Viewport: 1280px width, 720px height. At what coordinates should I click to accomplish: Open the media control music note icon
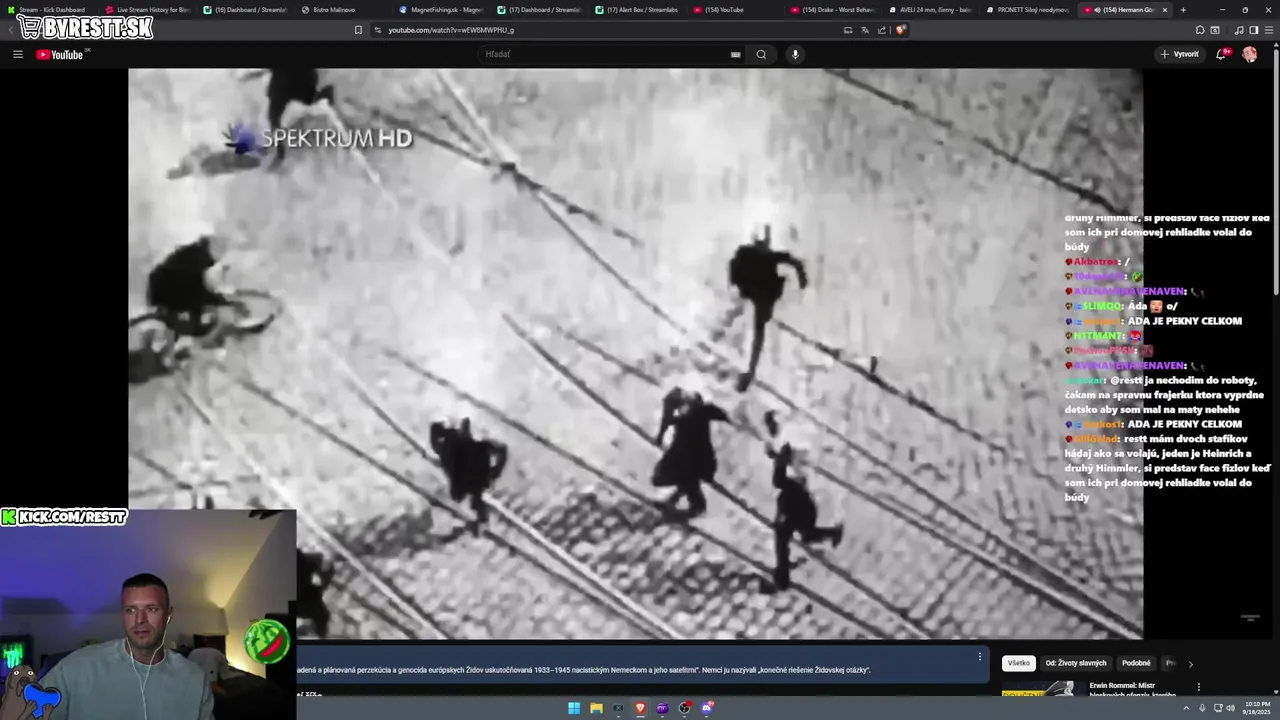[1240, 30]
